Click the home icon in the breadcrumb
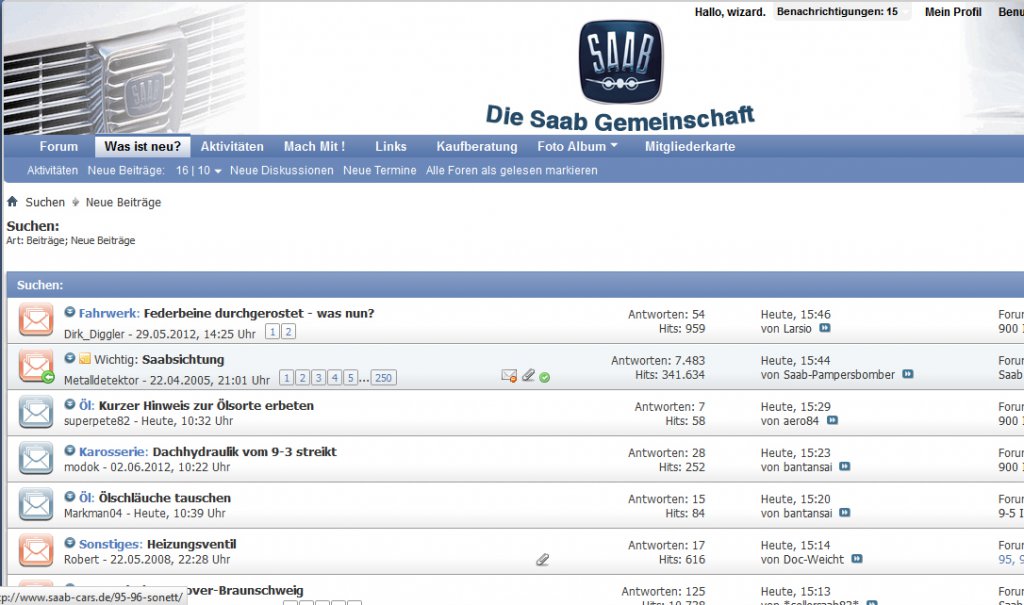Viewport: 1024px width, 605px height. (x=12, y=201)
